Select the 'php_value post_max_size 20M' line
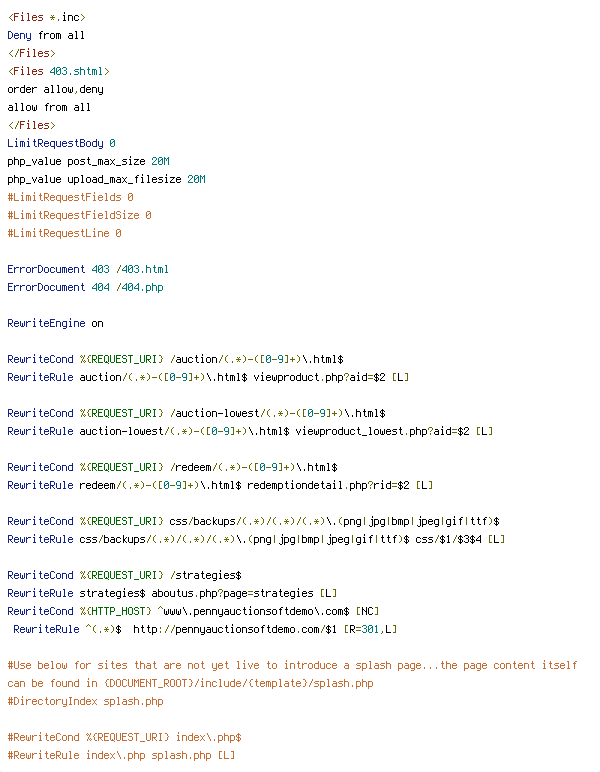The height and width of the screenshot is (772, 600). click(89, 161)
